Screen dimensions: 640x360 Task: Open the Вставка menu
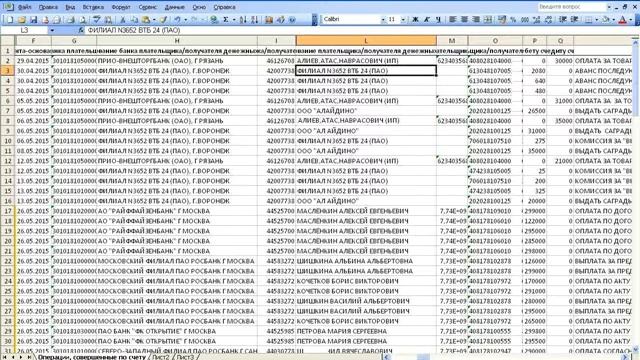93,7
